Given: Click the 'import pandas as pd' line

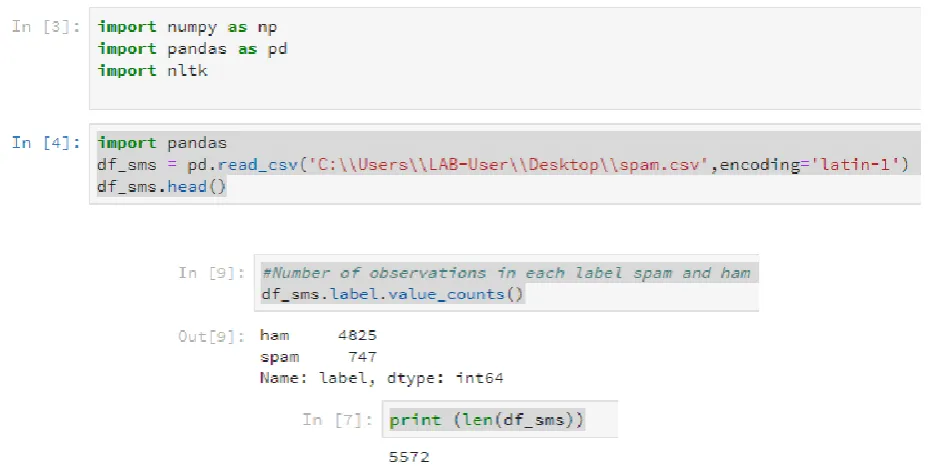Looking at the screenshot, I should pos(193,49).
